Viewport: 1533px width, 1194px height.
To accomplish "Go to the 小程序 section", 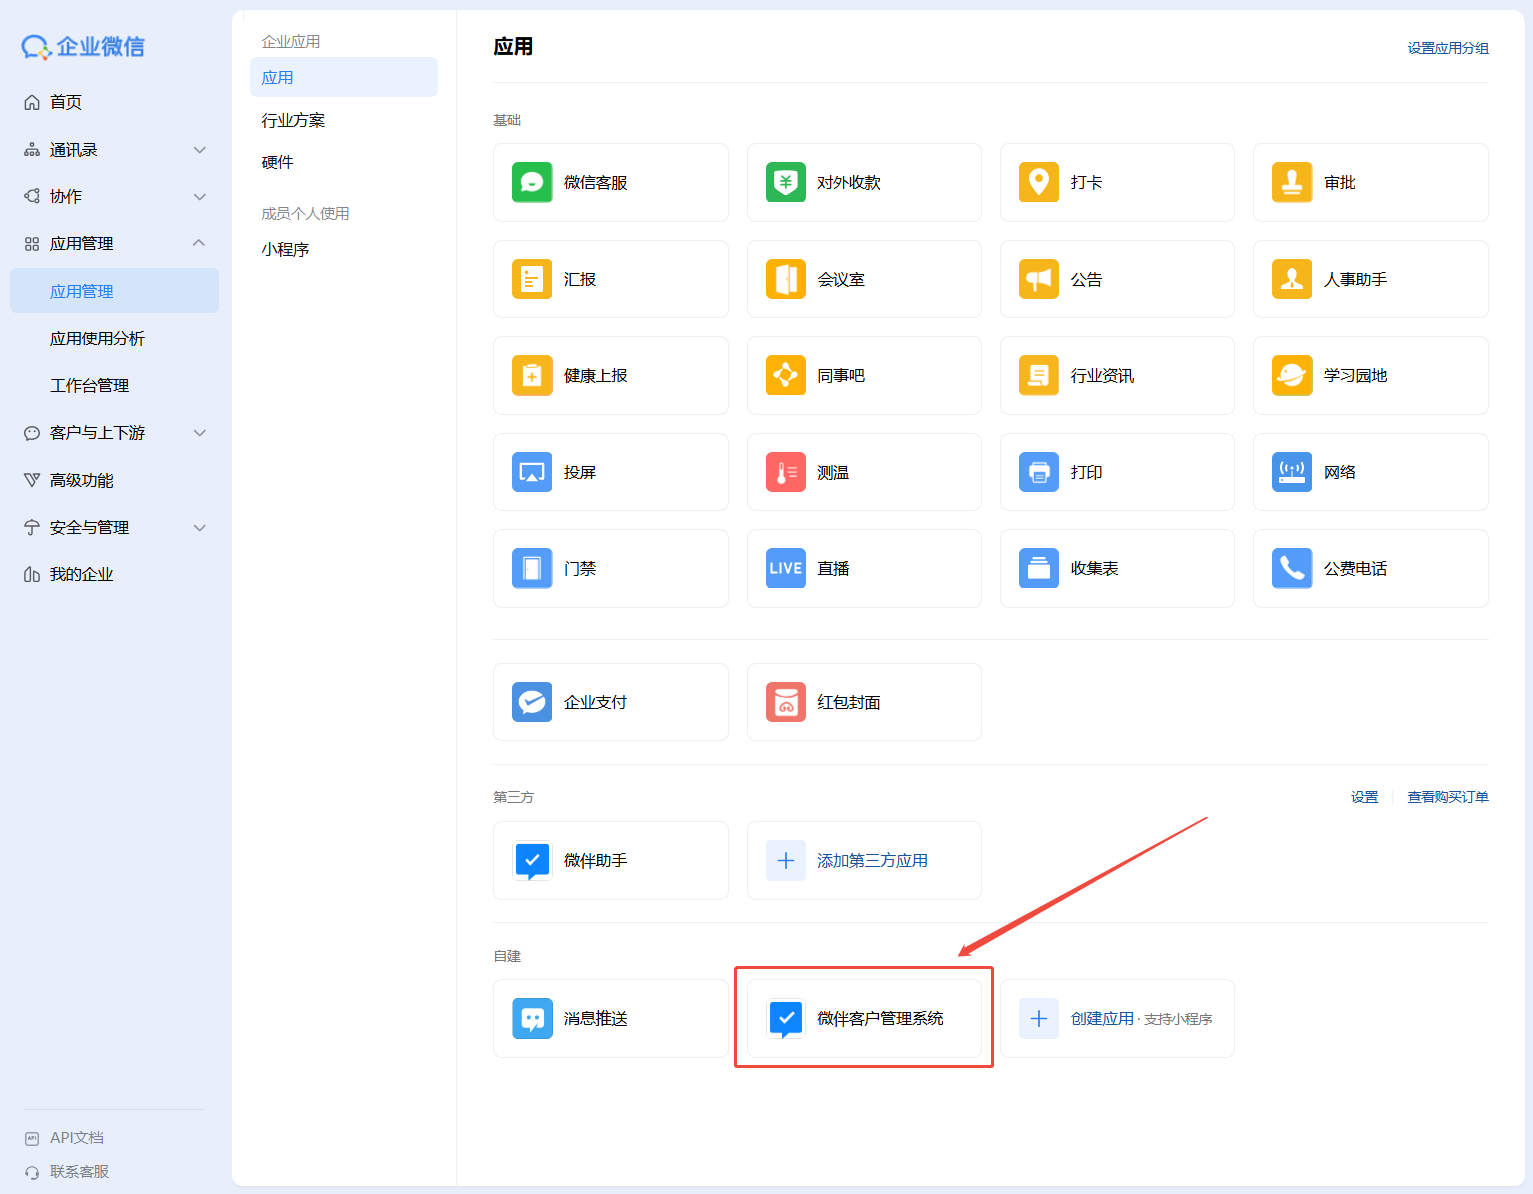I will pos(285,249).
